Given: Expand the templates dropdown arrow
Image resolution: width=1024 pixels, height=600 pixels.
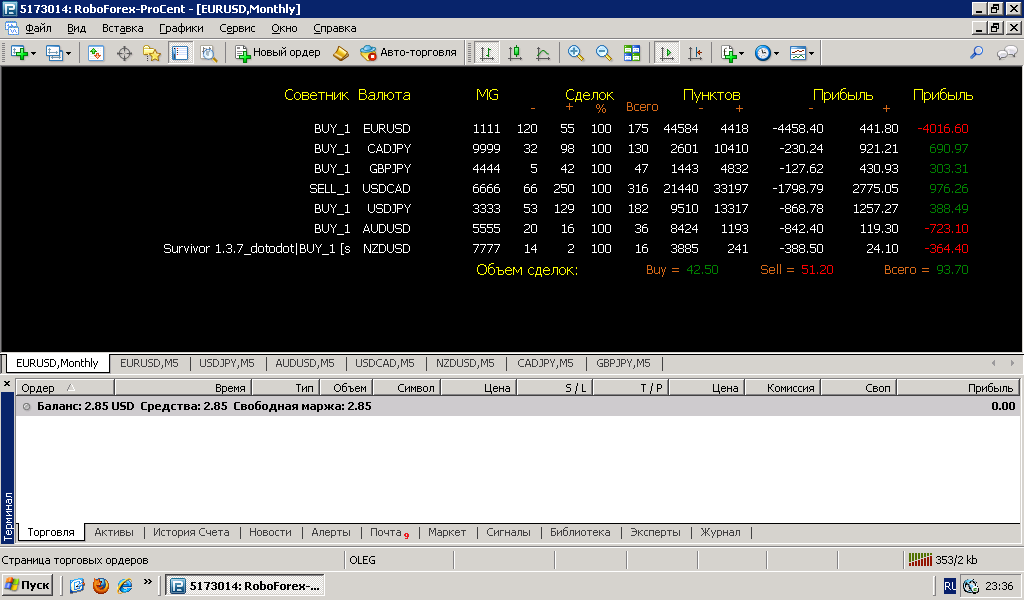Looking at the screenshot, I should coord(811,54).
